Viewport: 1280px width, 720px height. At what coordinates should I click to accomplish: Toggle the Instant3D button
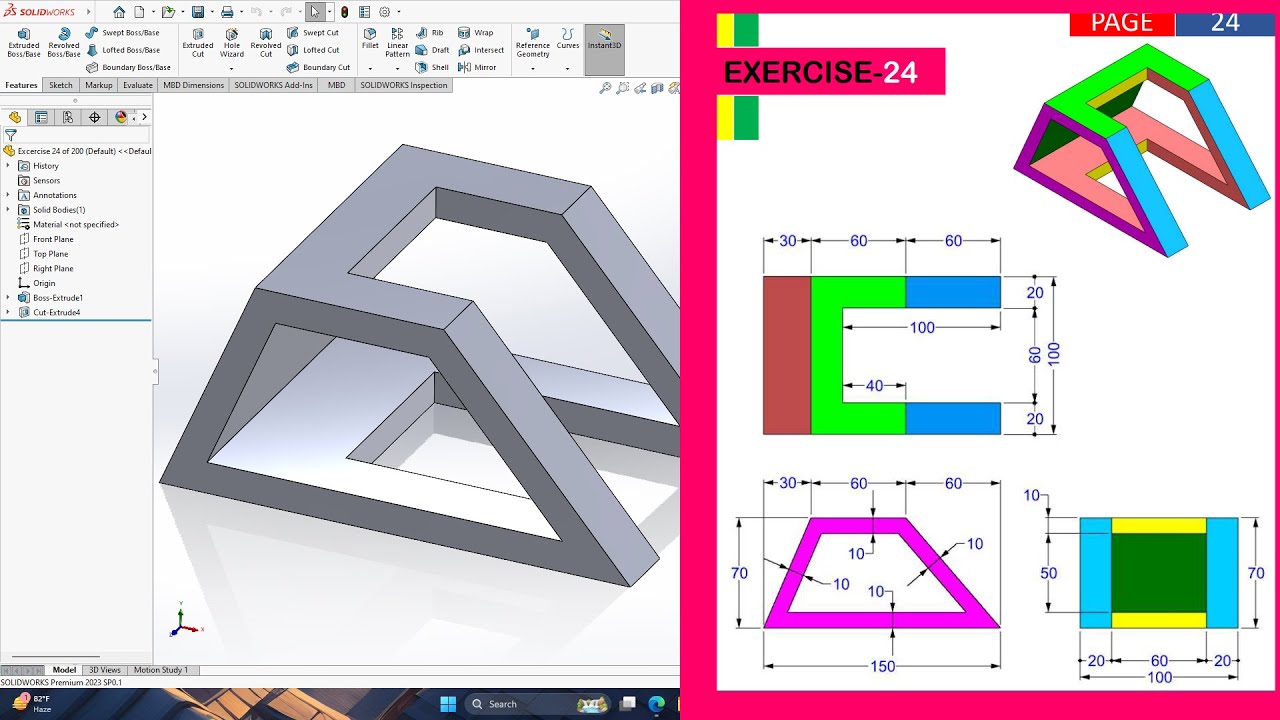point(604,49)
